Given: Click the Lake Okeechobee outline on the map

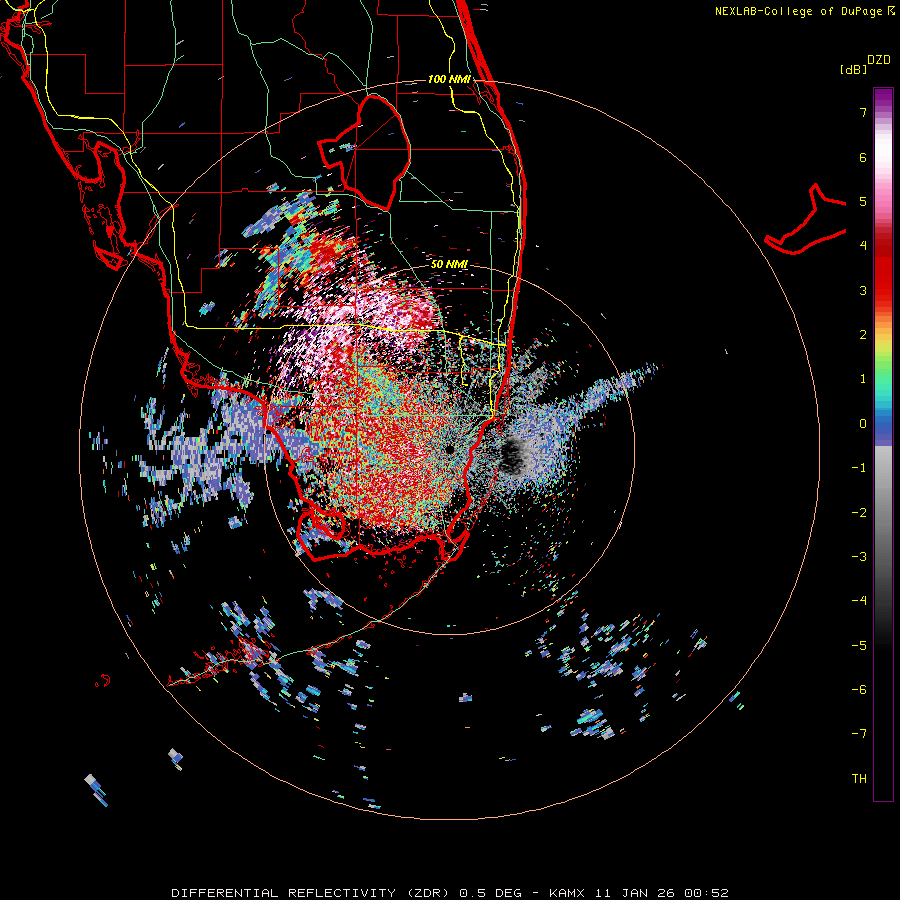Looking at the screenshot, I should tap(364, 152).
